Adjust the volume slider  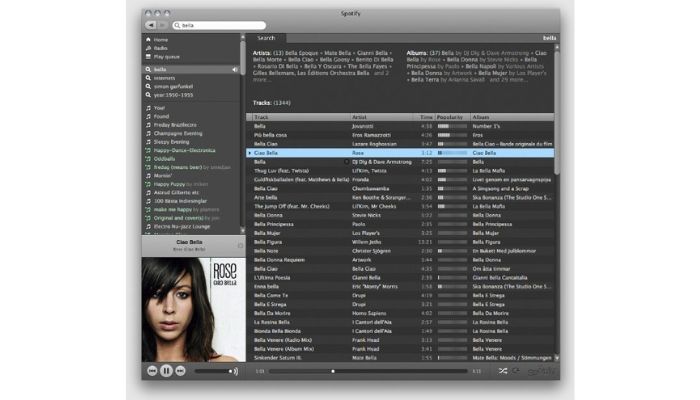(212, 371)
